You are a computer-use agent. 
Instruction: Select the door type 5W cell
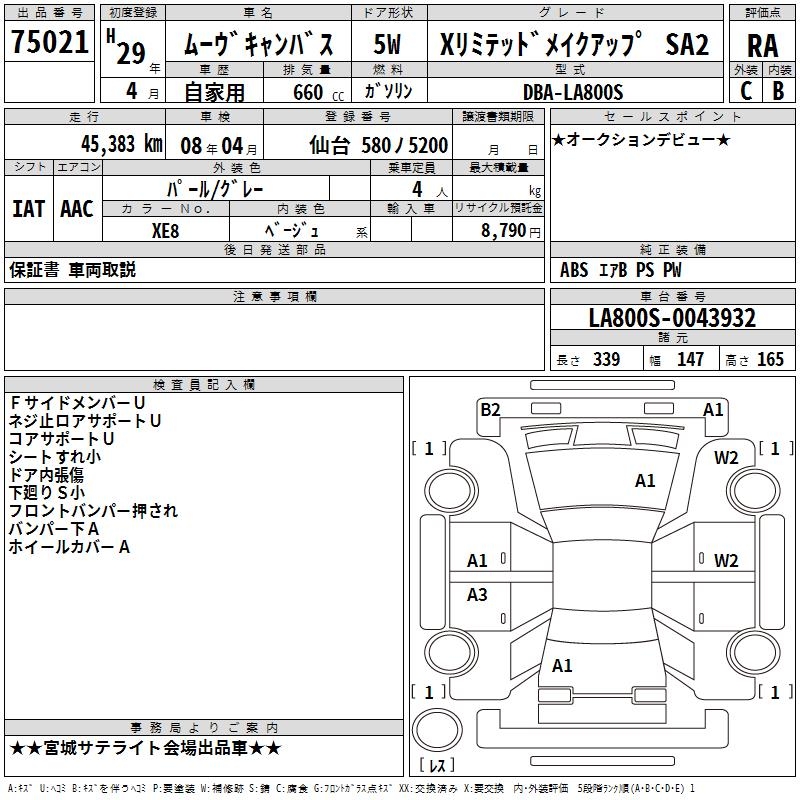(x=387, y=44)
